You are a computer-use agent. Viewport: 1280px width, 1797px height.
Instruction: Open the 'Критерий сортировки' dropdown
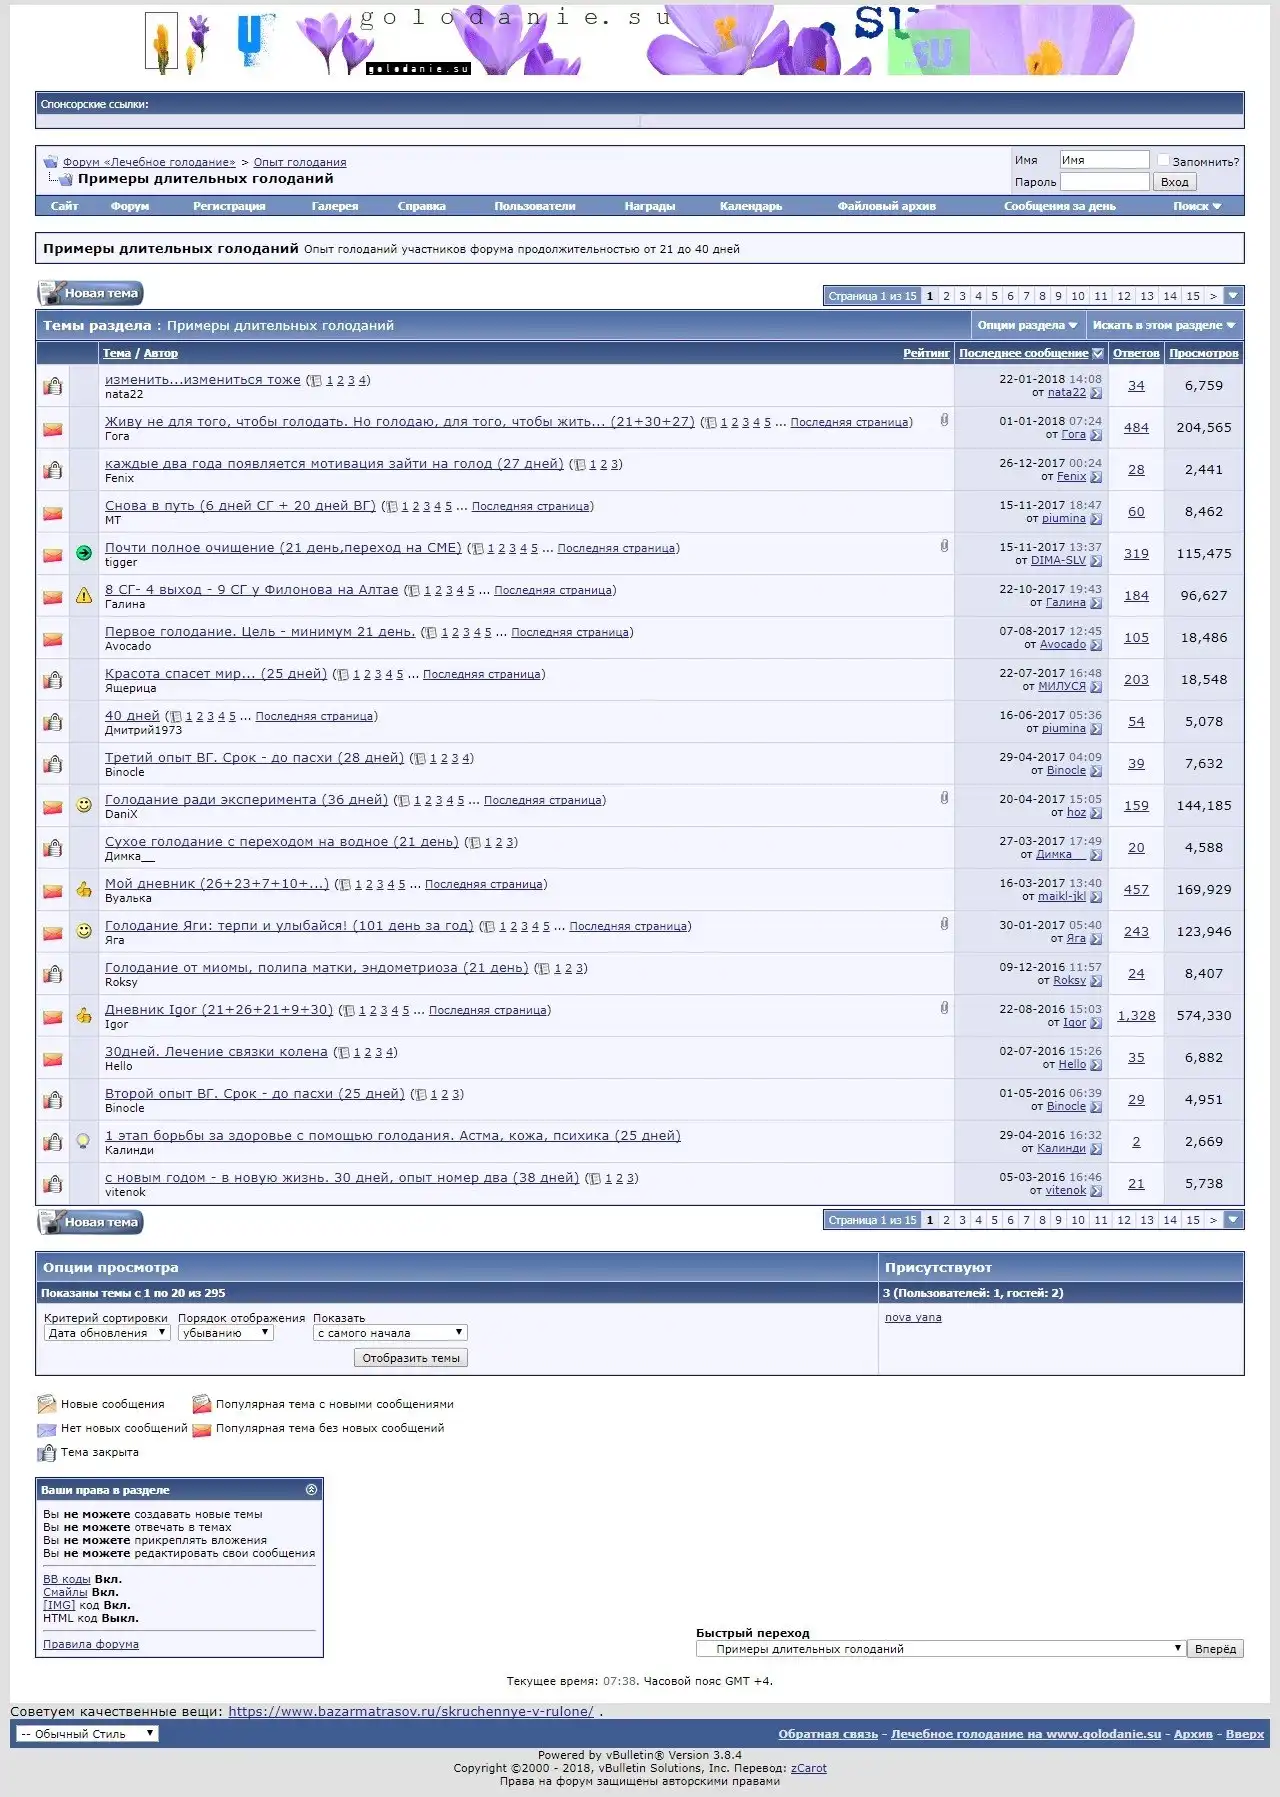point(106,1333)
